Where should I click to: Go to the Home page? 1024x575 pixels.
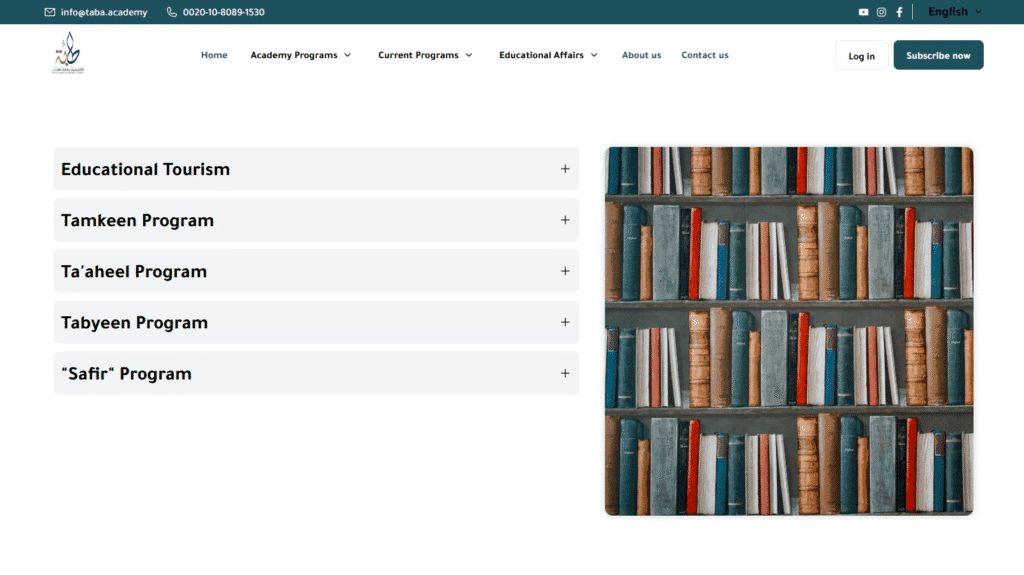[214, 55]
